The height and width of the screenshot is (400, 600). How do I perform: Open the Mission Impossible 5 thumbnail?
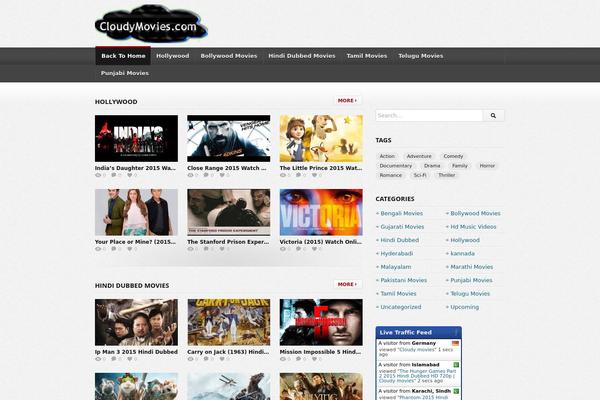point(321,322)
